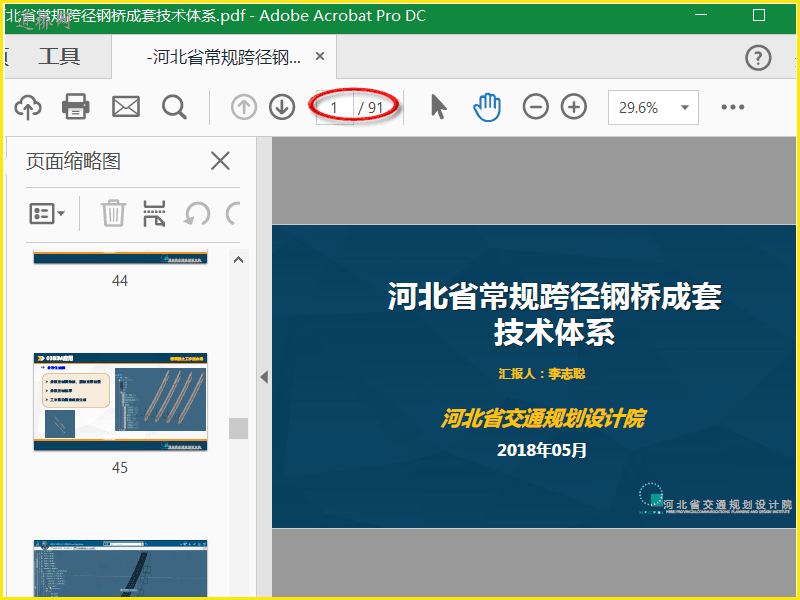Activate the Hand pan tool
The image size is (800, 600).
click(x=487, y=107)
